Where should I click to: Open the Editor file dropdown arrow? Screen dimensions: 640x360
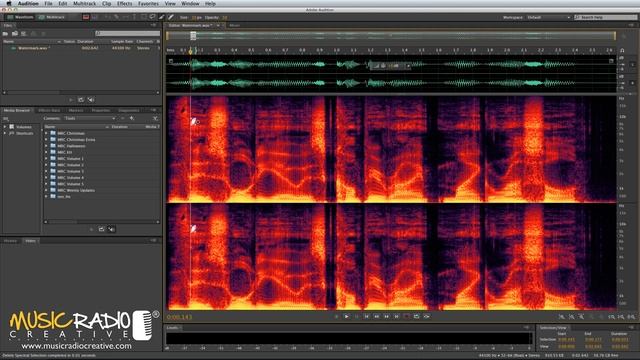218,25
